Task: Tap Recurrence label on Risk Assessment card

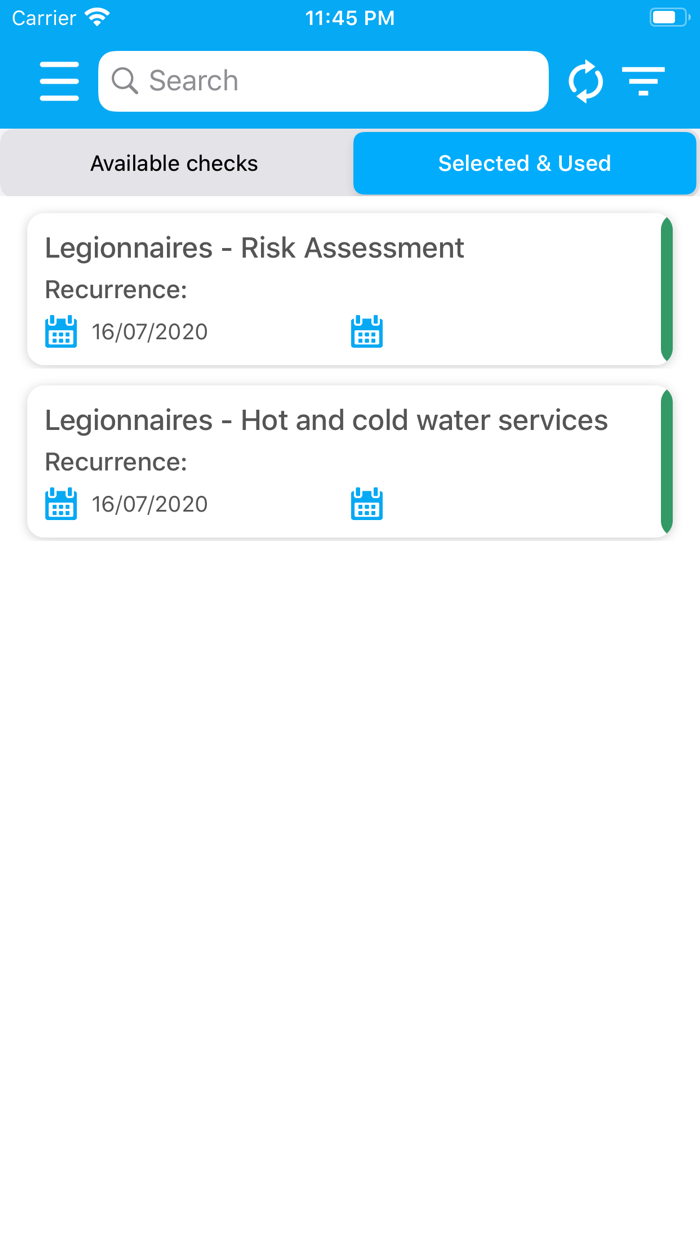Action: pos(116,290)
